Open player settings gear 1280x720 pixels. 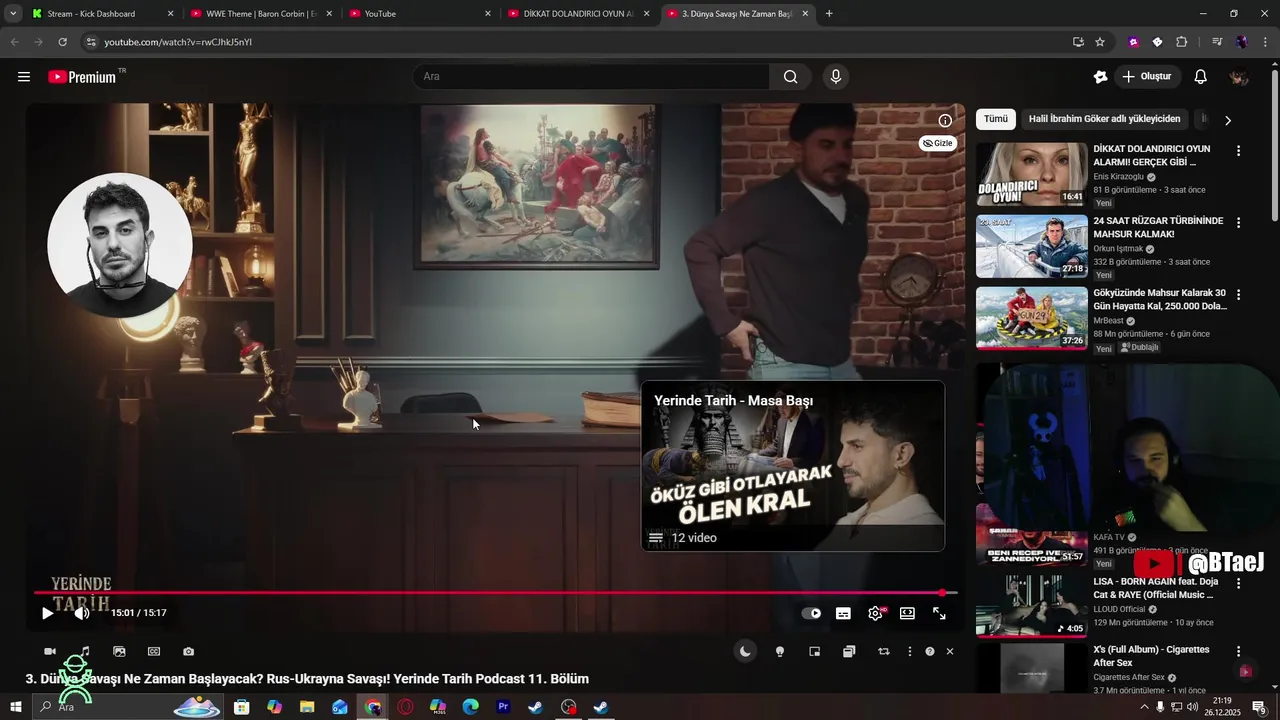point(875,614)
